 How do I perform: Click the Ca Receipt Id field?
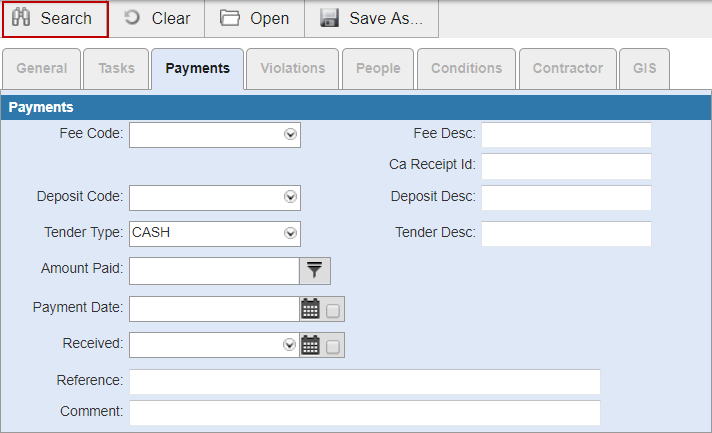(x=566, y=166)
